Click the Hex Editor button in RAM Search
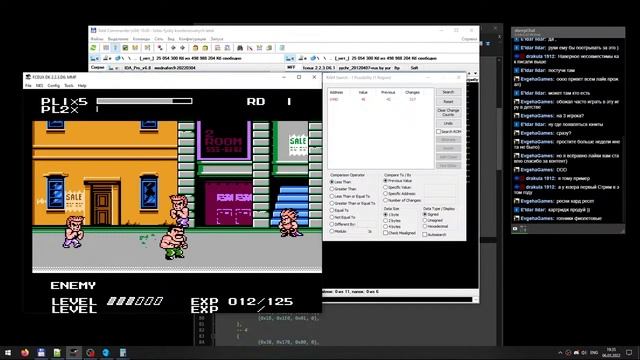640x360 pixels. pos(448,166)
